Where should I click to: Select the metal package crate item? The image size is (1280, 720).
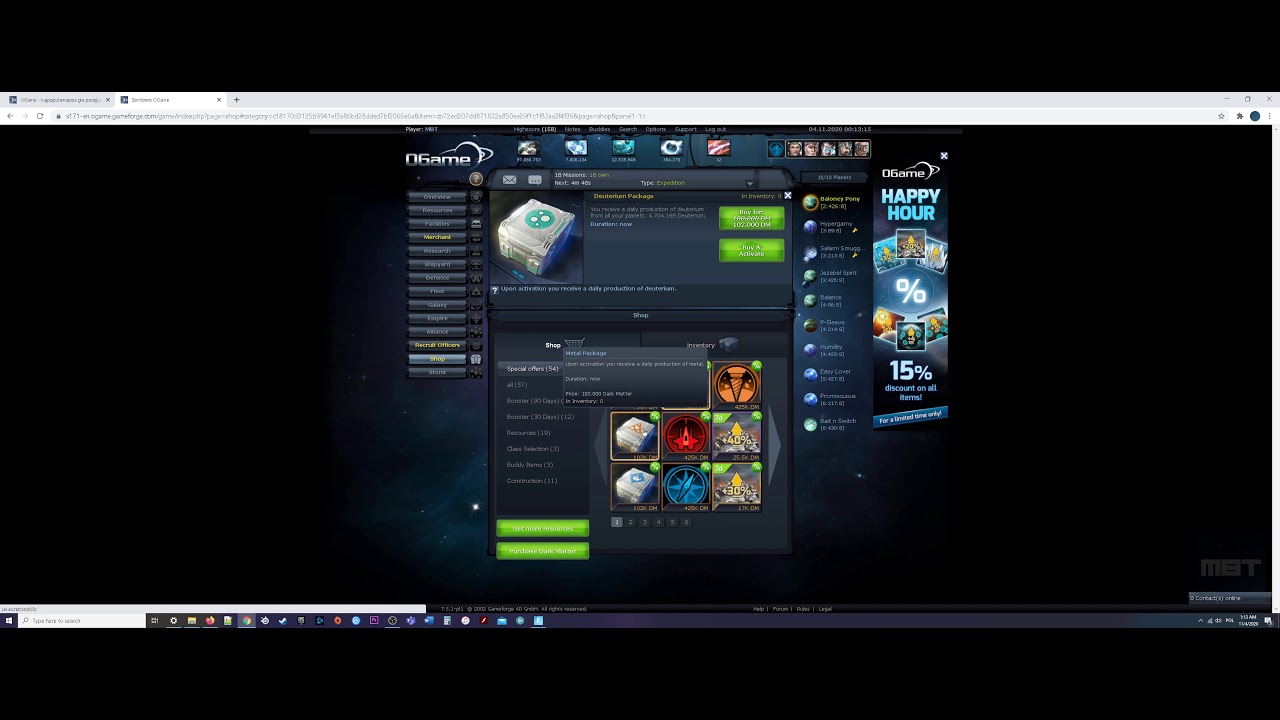pos(635,436)
